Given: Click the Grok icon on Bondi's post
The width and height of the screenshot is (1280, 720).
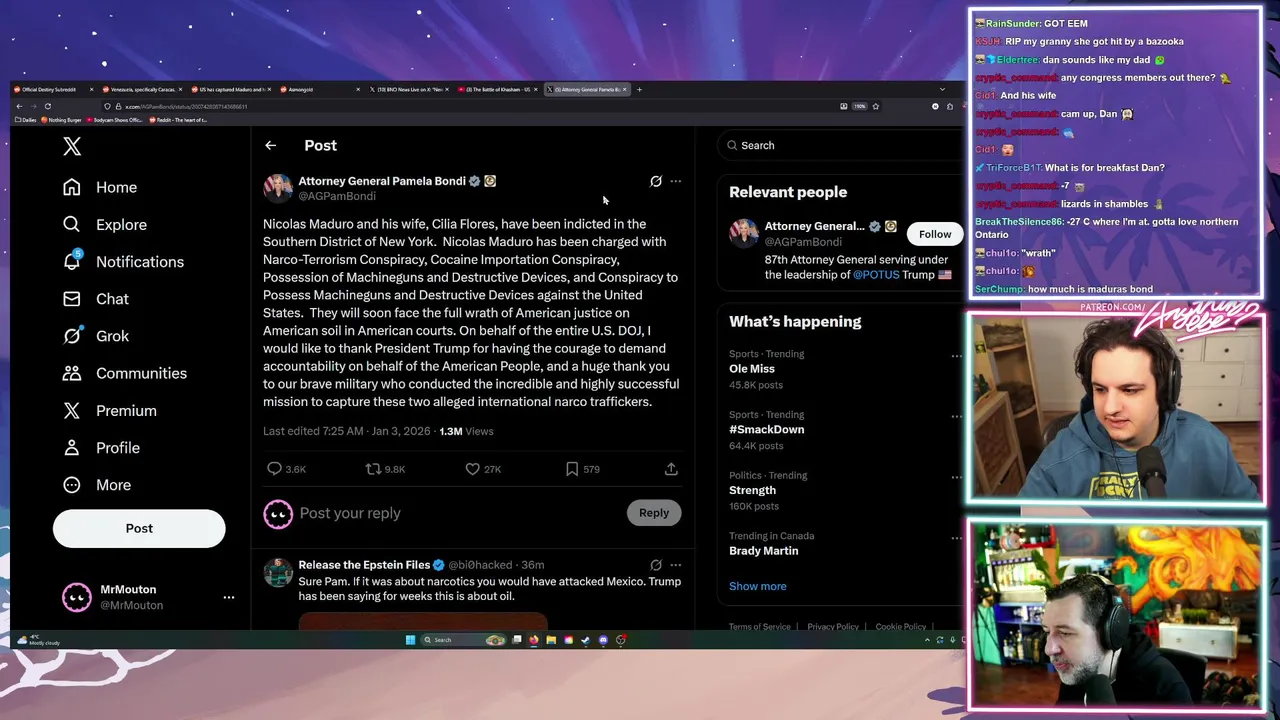Looking at the screenshot, I should (656, 181).
